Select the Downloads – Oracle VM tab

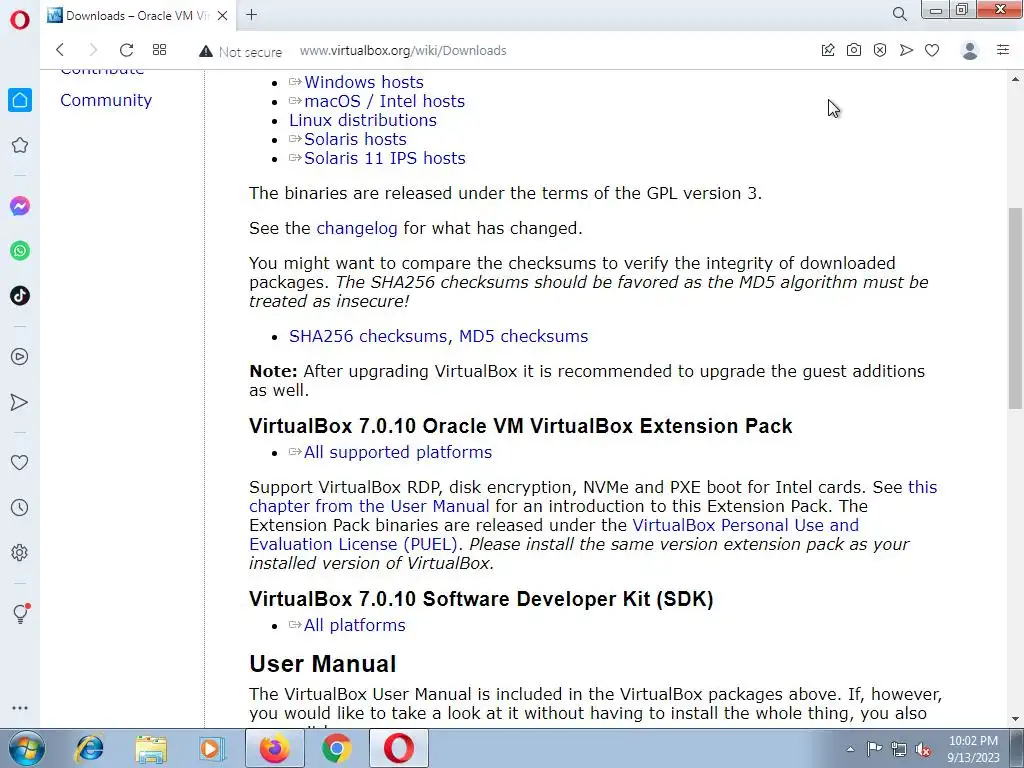tap(138, 16)
